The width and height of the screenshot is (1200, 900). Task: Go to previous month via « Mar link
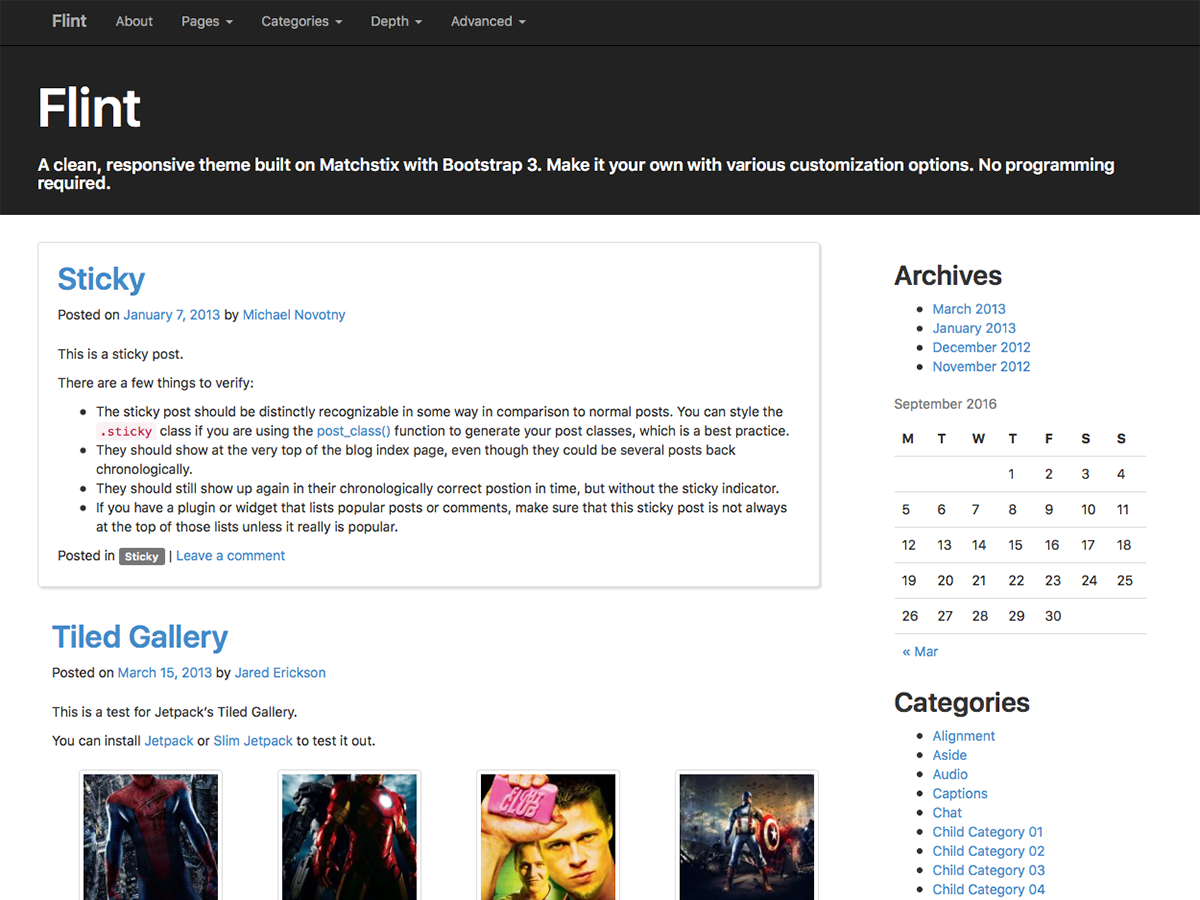(919, 651)
